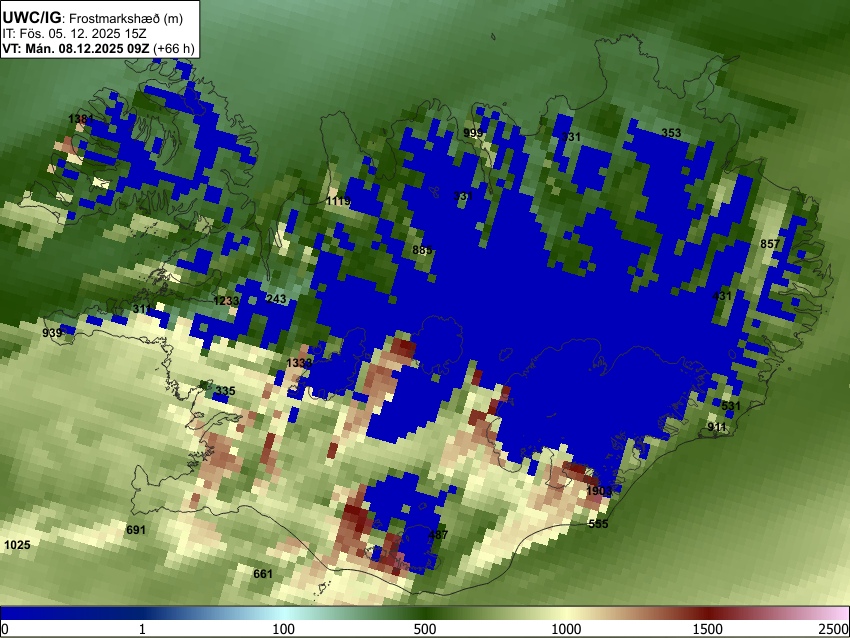850x638 pixels.
Task: Select the 885 map label
Action: pyautogui.click(x=422, y=250)
